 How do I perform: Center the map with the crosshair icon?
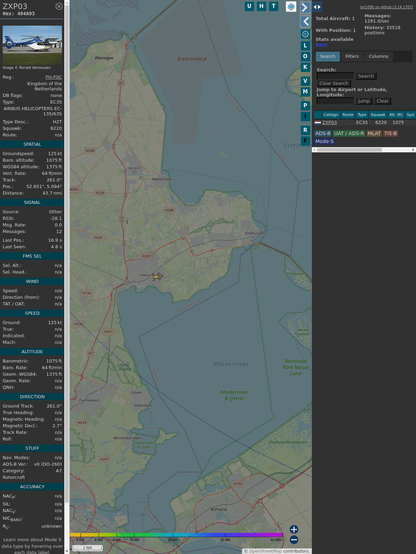pos(305,34)
